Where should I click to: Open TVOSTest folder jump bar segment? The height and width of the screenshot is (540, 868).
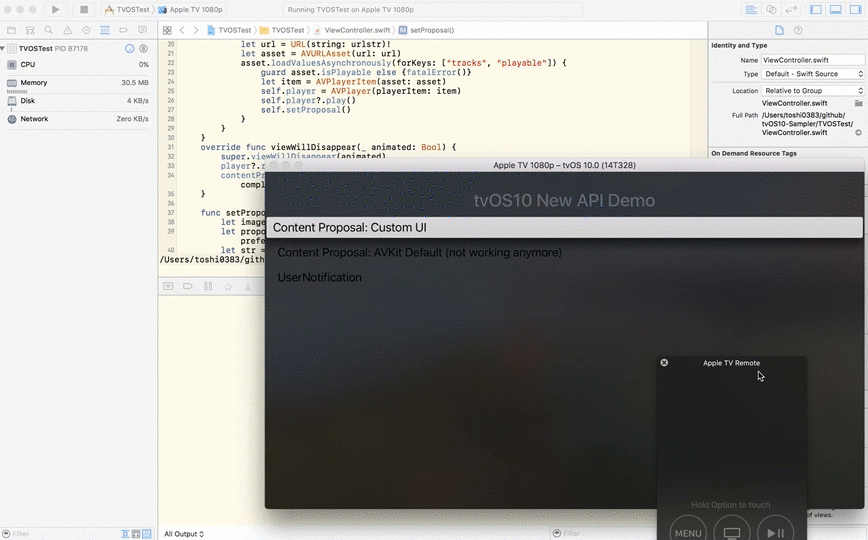point(282,30)
